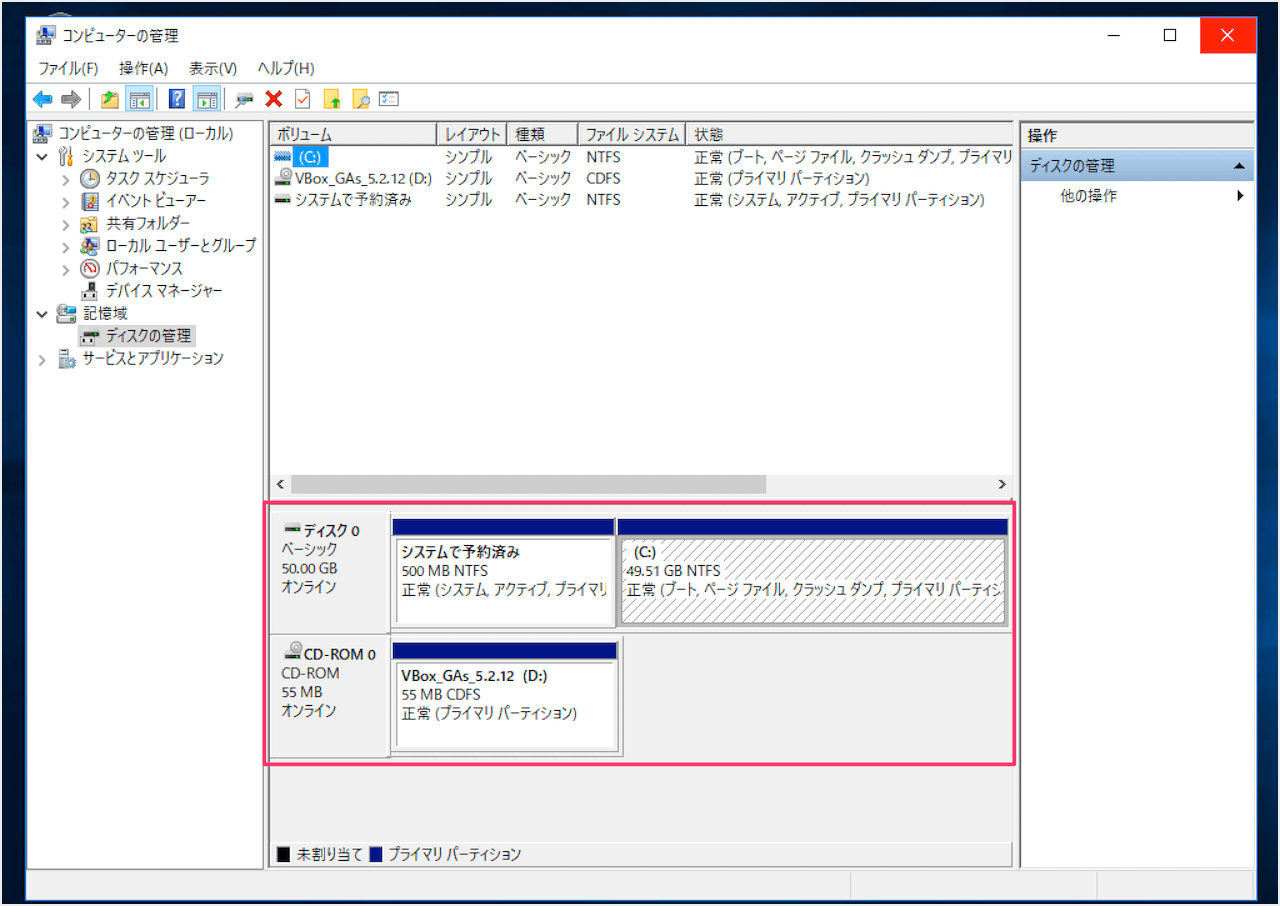1280x906 pixels.
Task: Expand the サービスとアプリケーション node
Action: point(42,359)
